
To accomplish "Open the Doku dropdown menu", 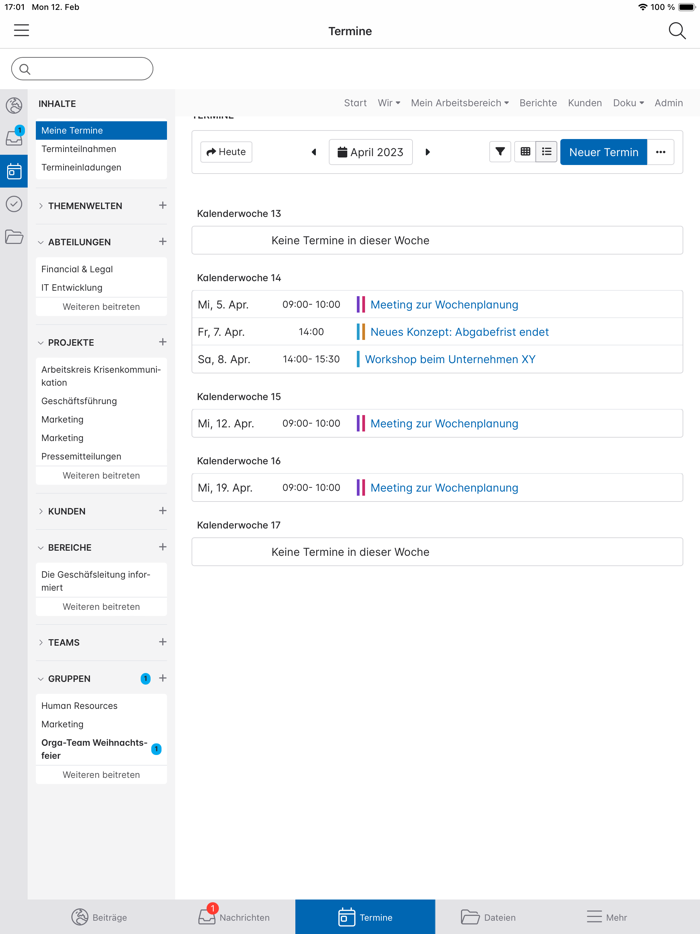I will (x=629, y=103).
